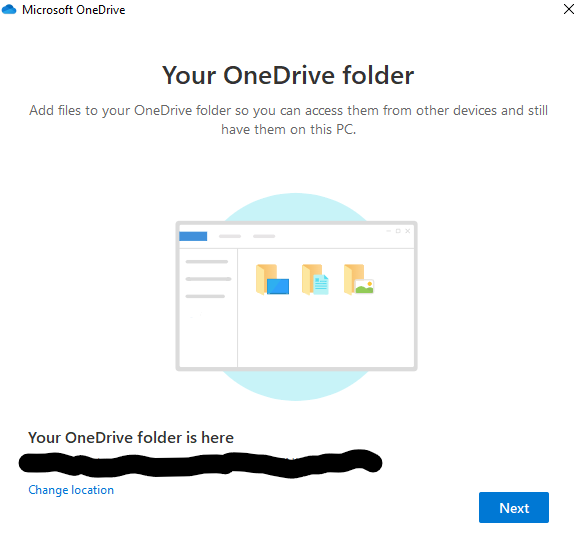Click the illustrated window's small X icon
578x546 pixels.
pos(408,231)
